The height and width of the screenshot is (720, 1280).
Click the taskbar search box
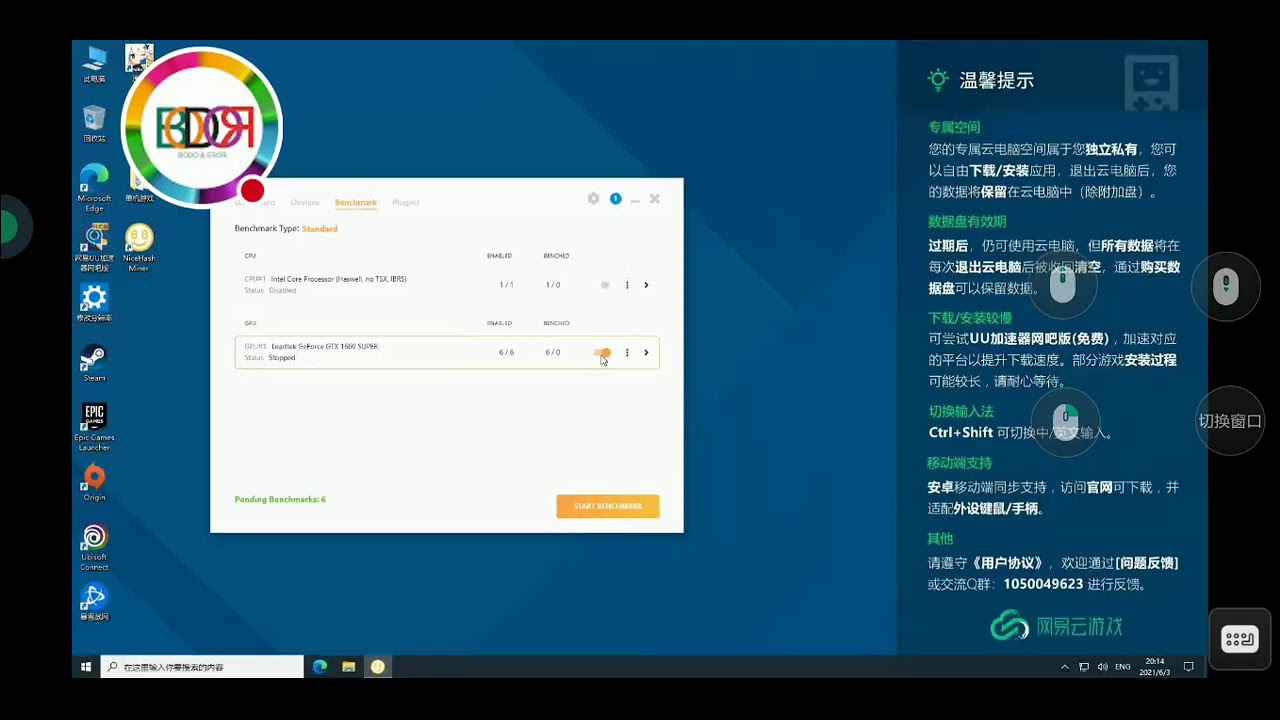(x=202, y=666)
